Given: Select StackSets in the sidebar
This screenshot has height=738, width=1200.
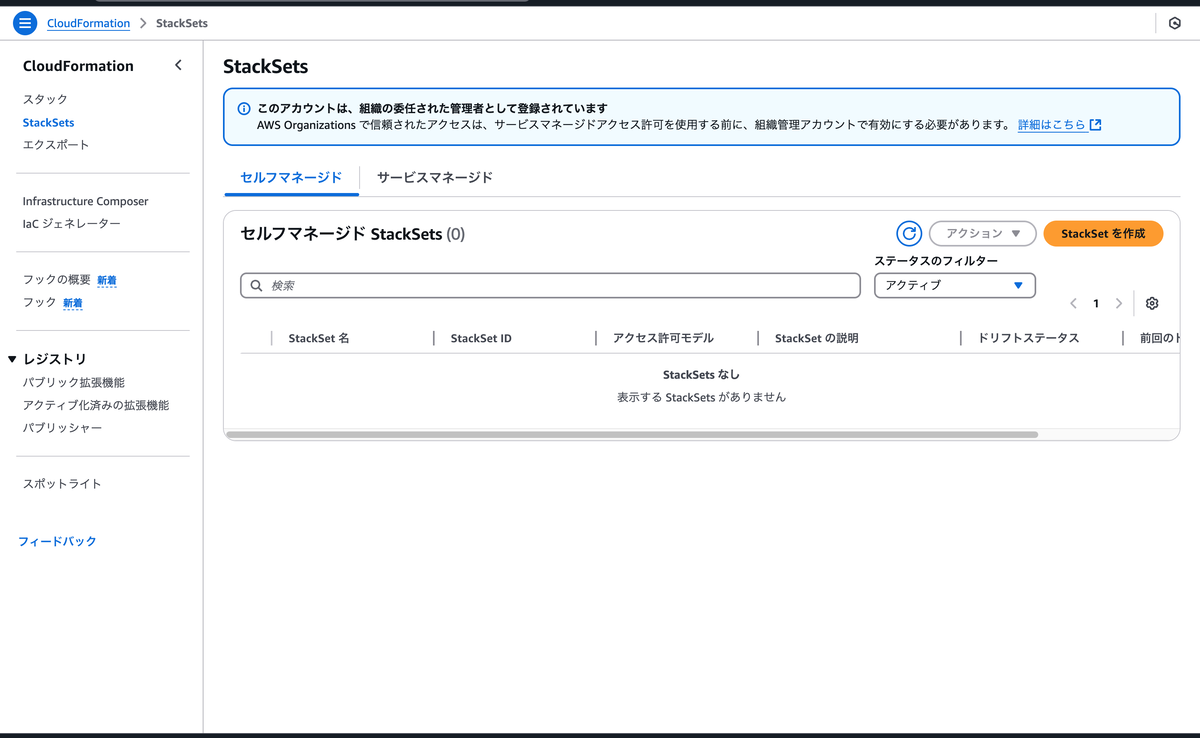Looking at the screenshot, I should (48, 123).
